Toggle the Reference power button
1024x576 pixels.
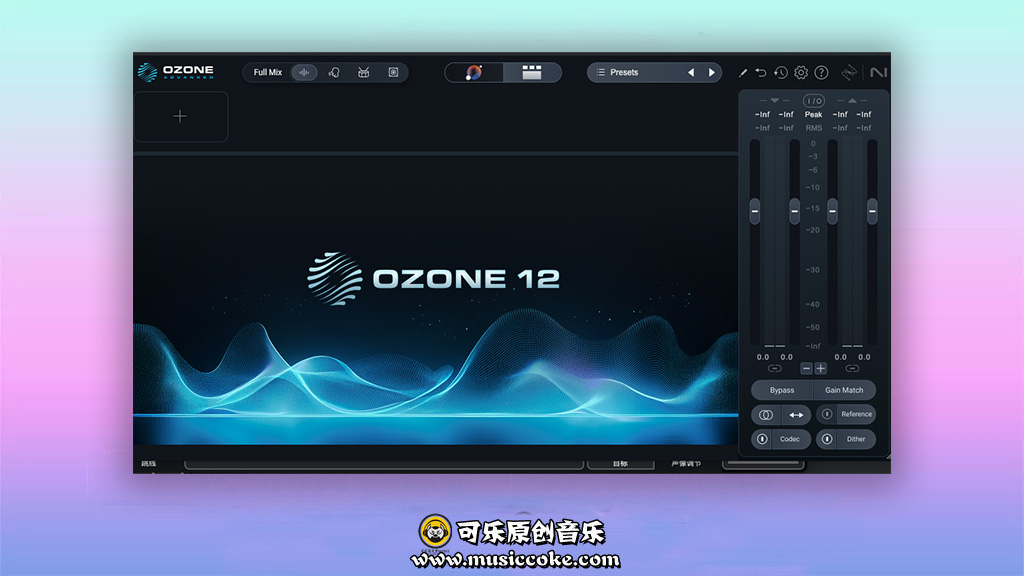coord(827,414)
